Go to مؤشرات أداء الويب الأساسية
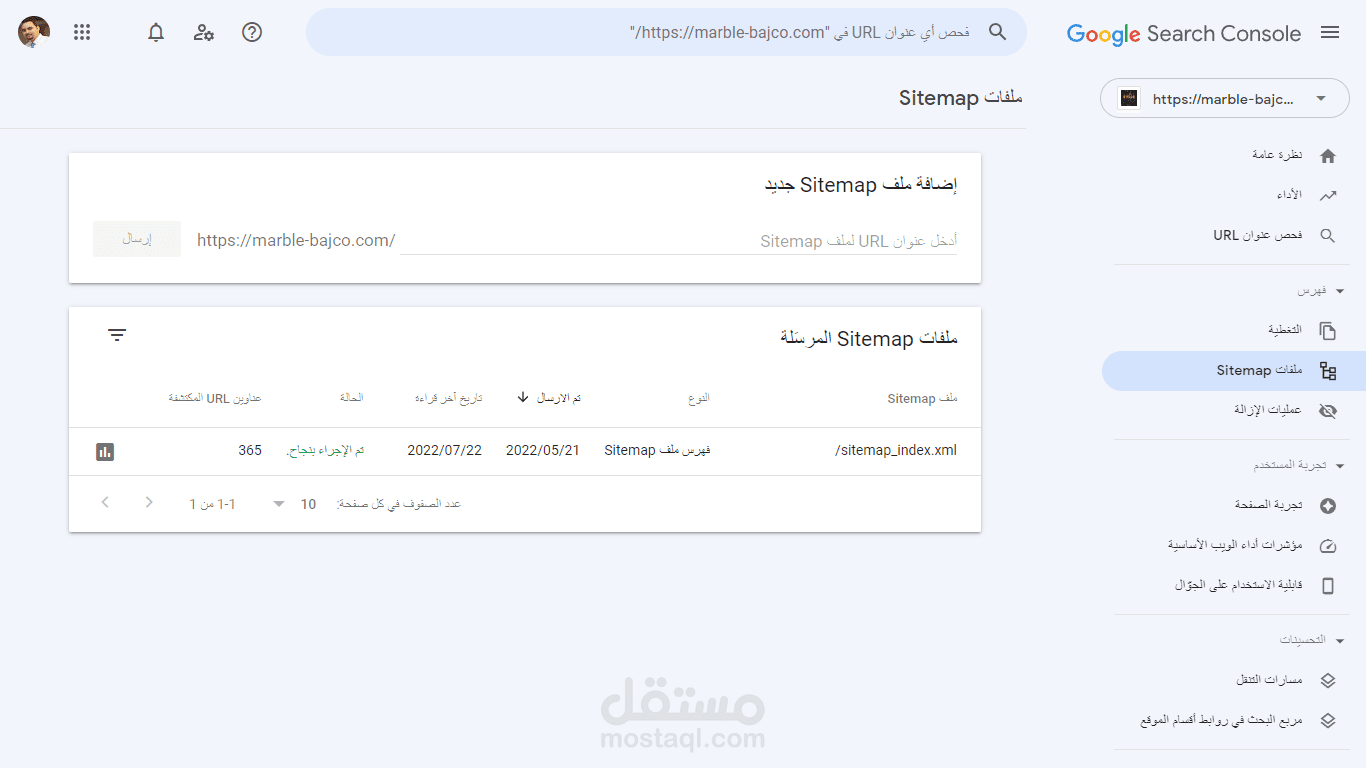 1235,545
